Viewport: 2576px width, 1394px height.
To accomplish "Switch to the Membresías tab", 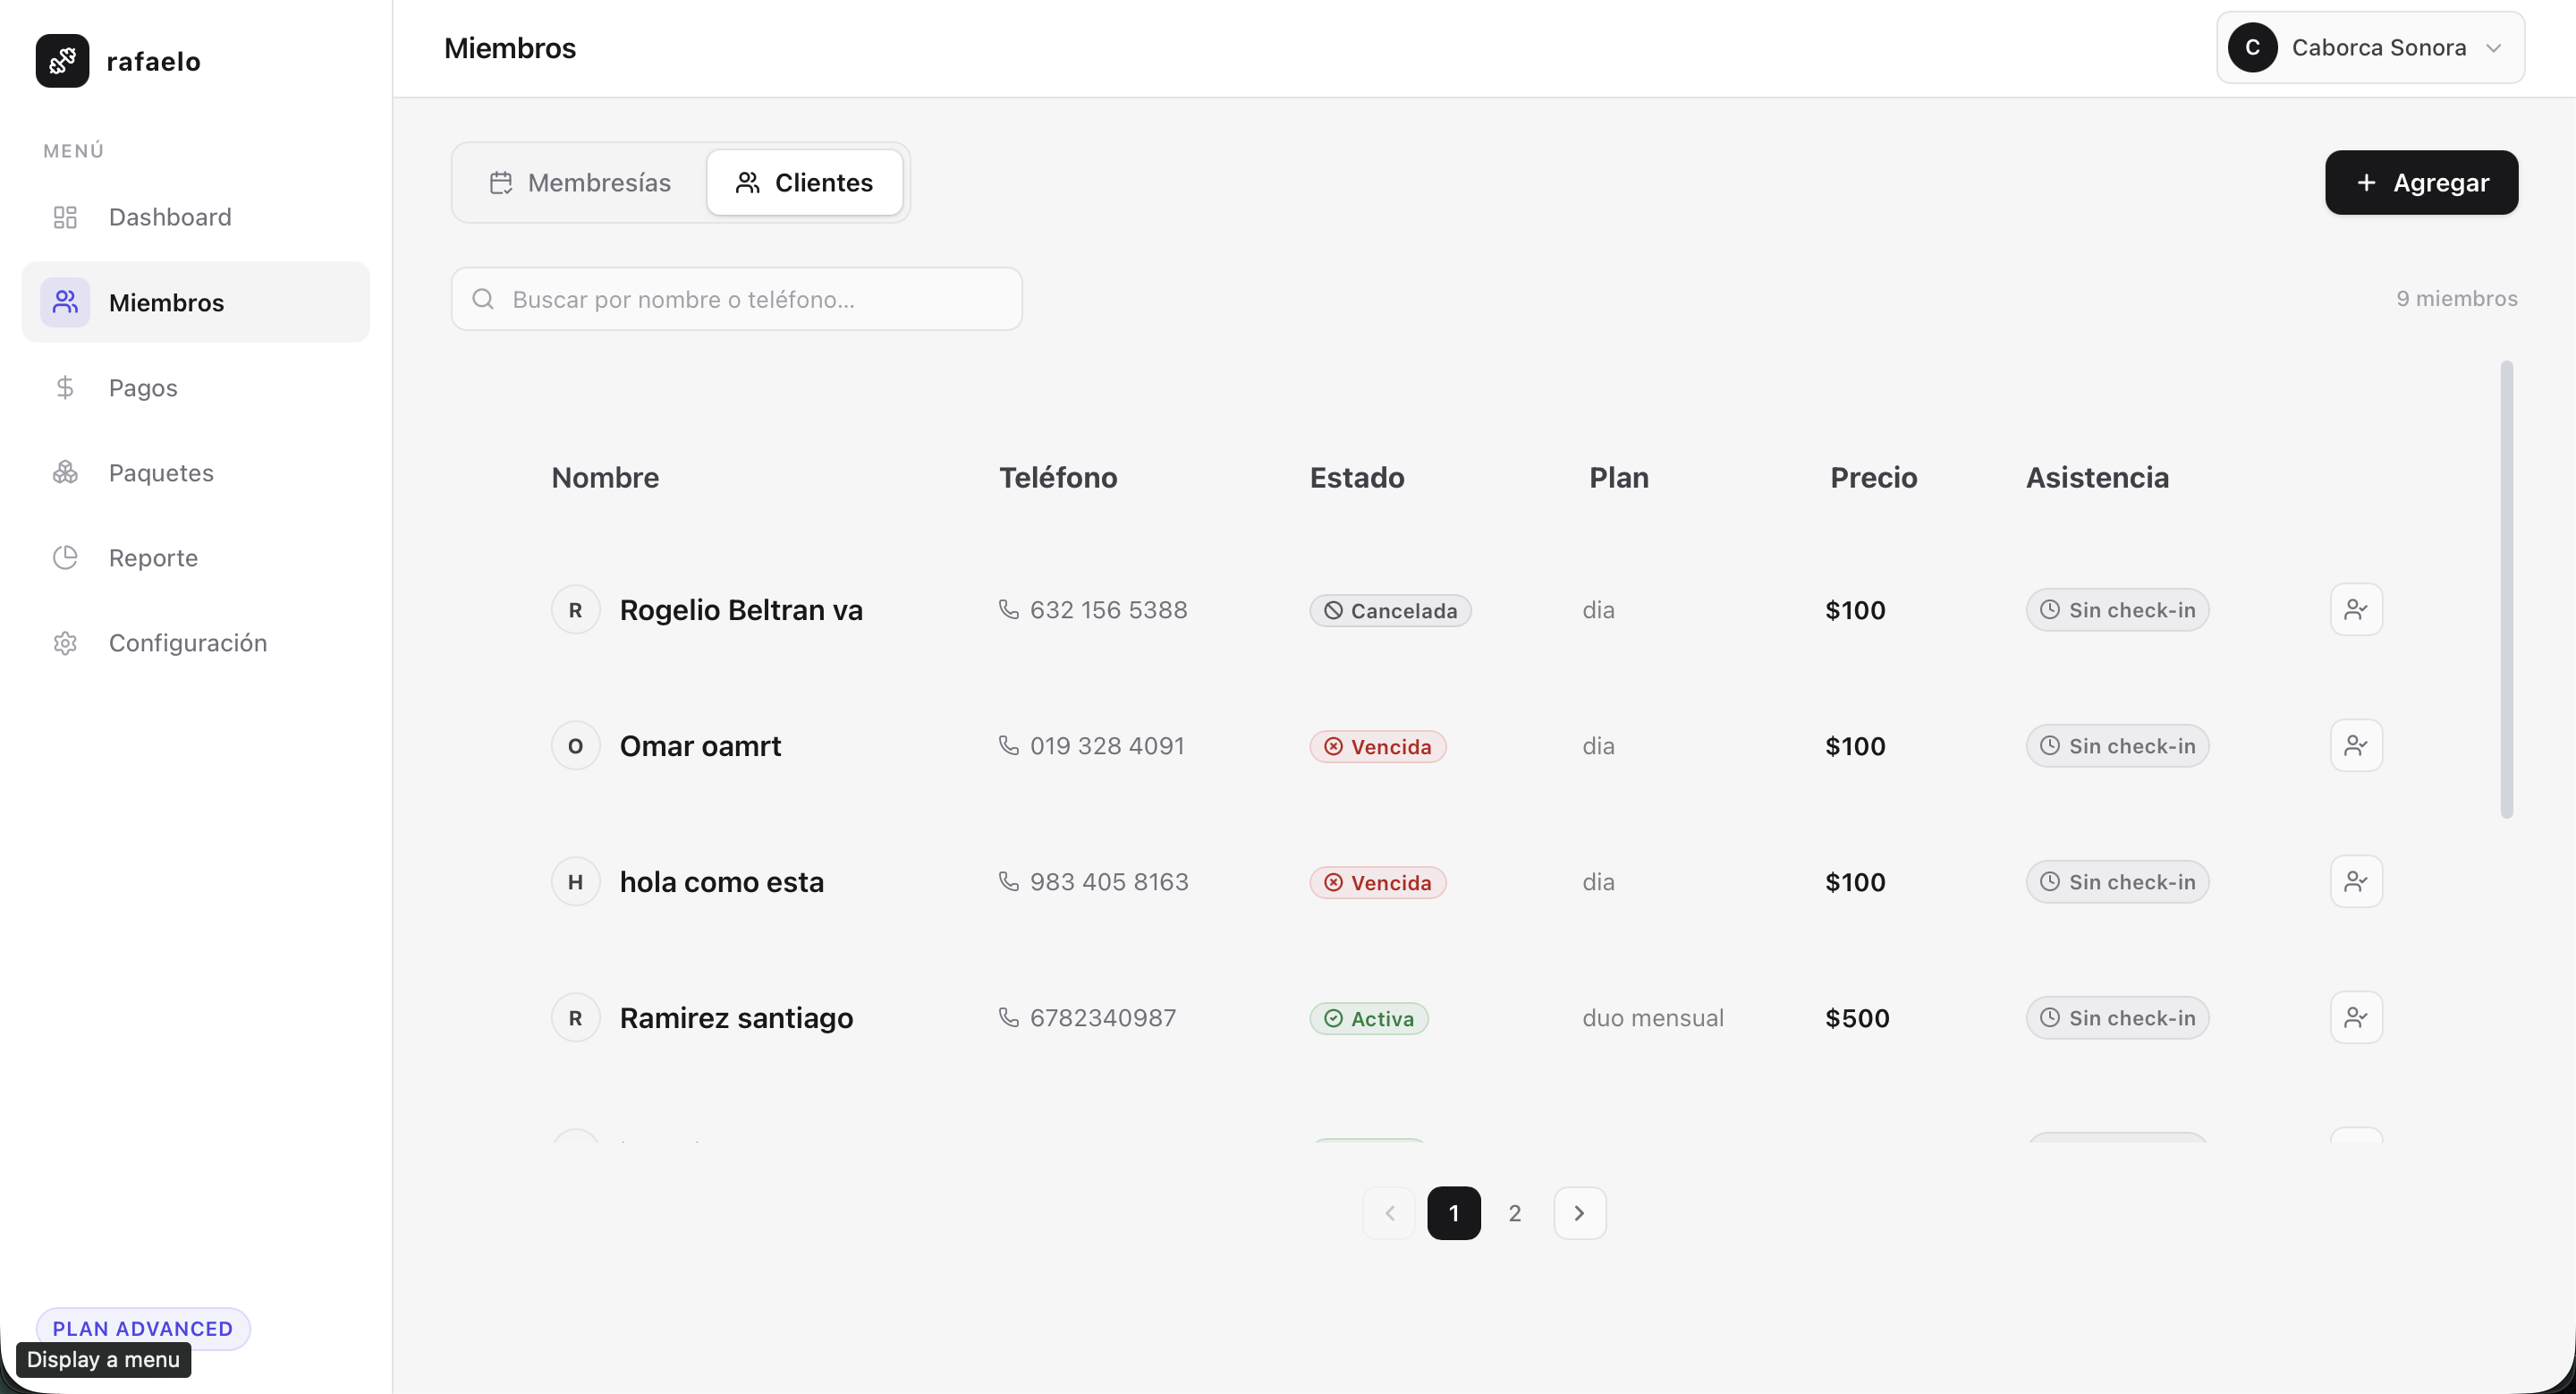I will [x=580, y=183].
